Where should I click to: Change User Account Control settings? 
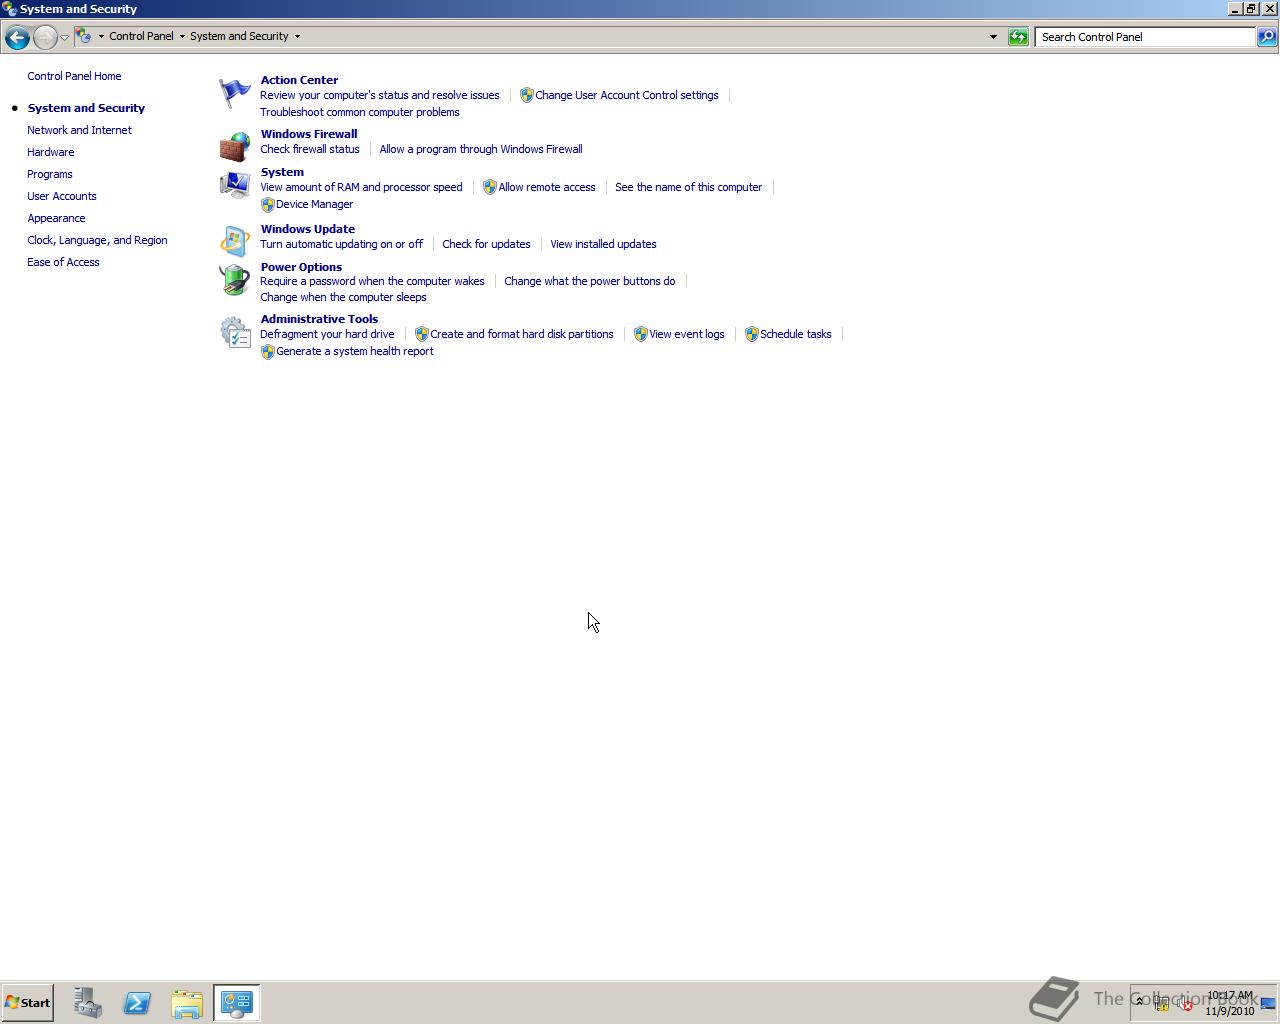627,95
